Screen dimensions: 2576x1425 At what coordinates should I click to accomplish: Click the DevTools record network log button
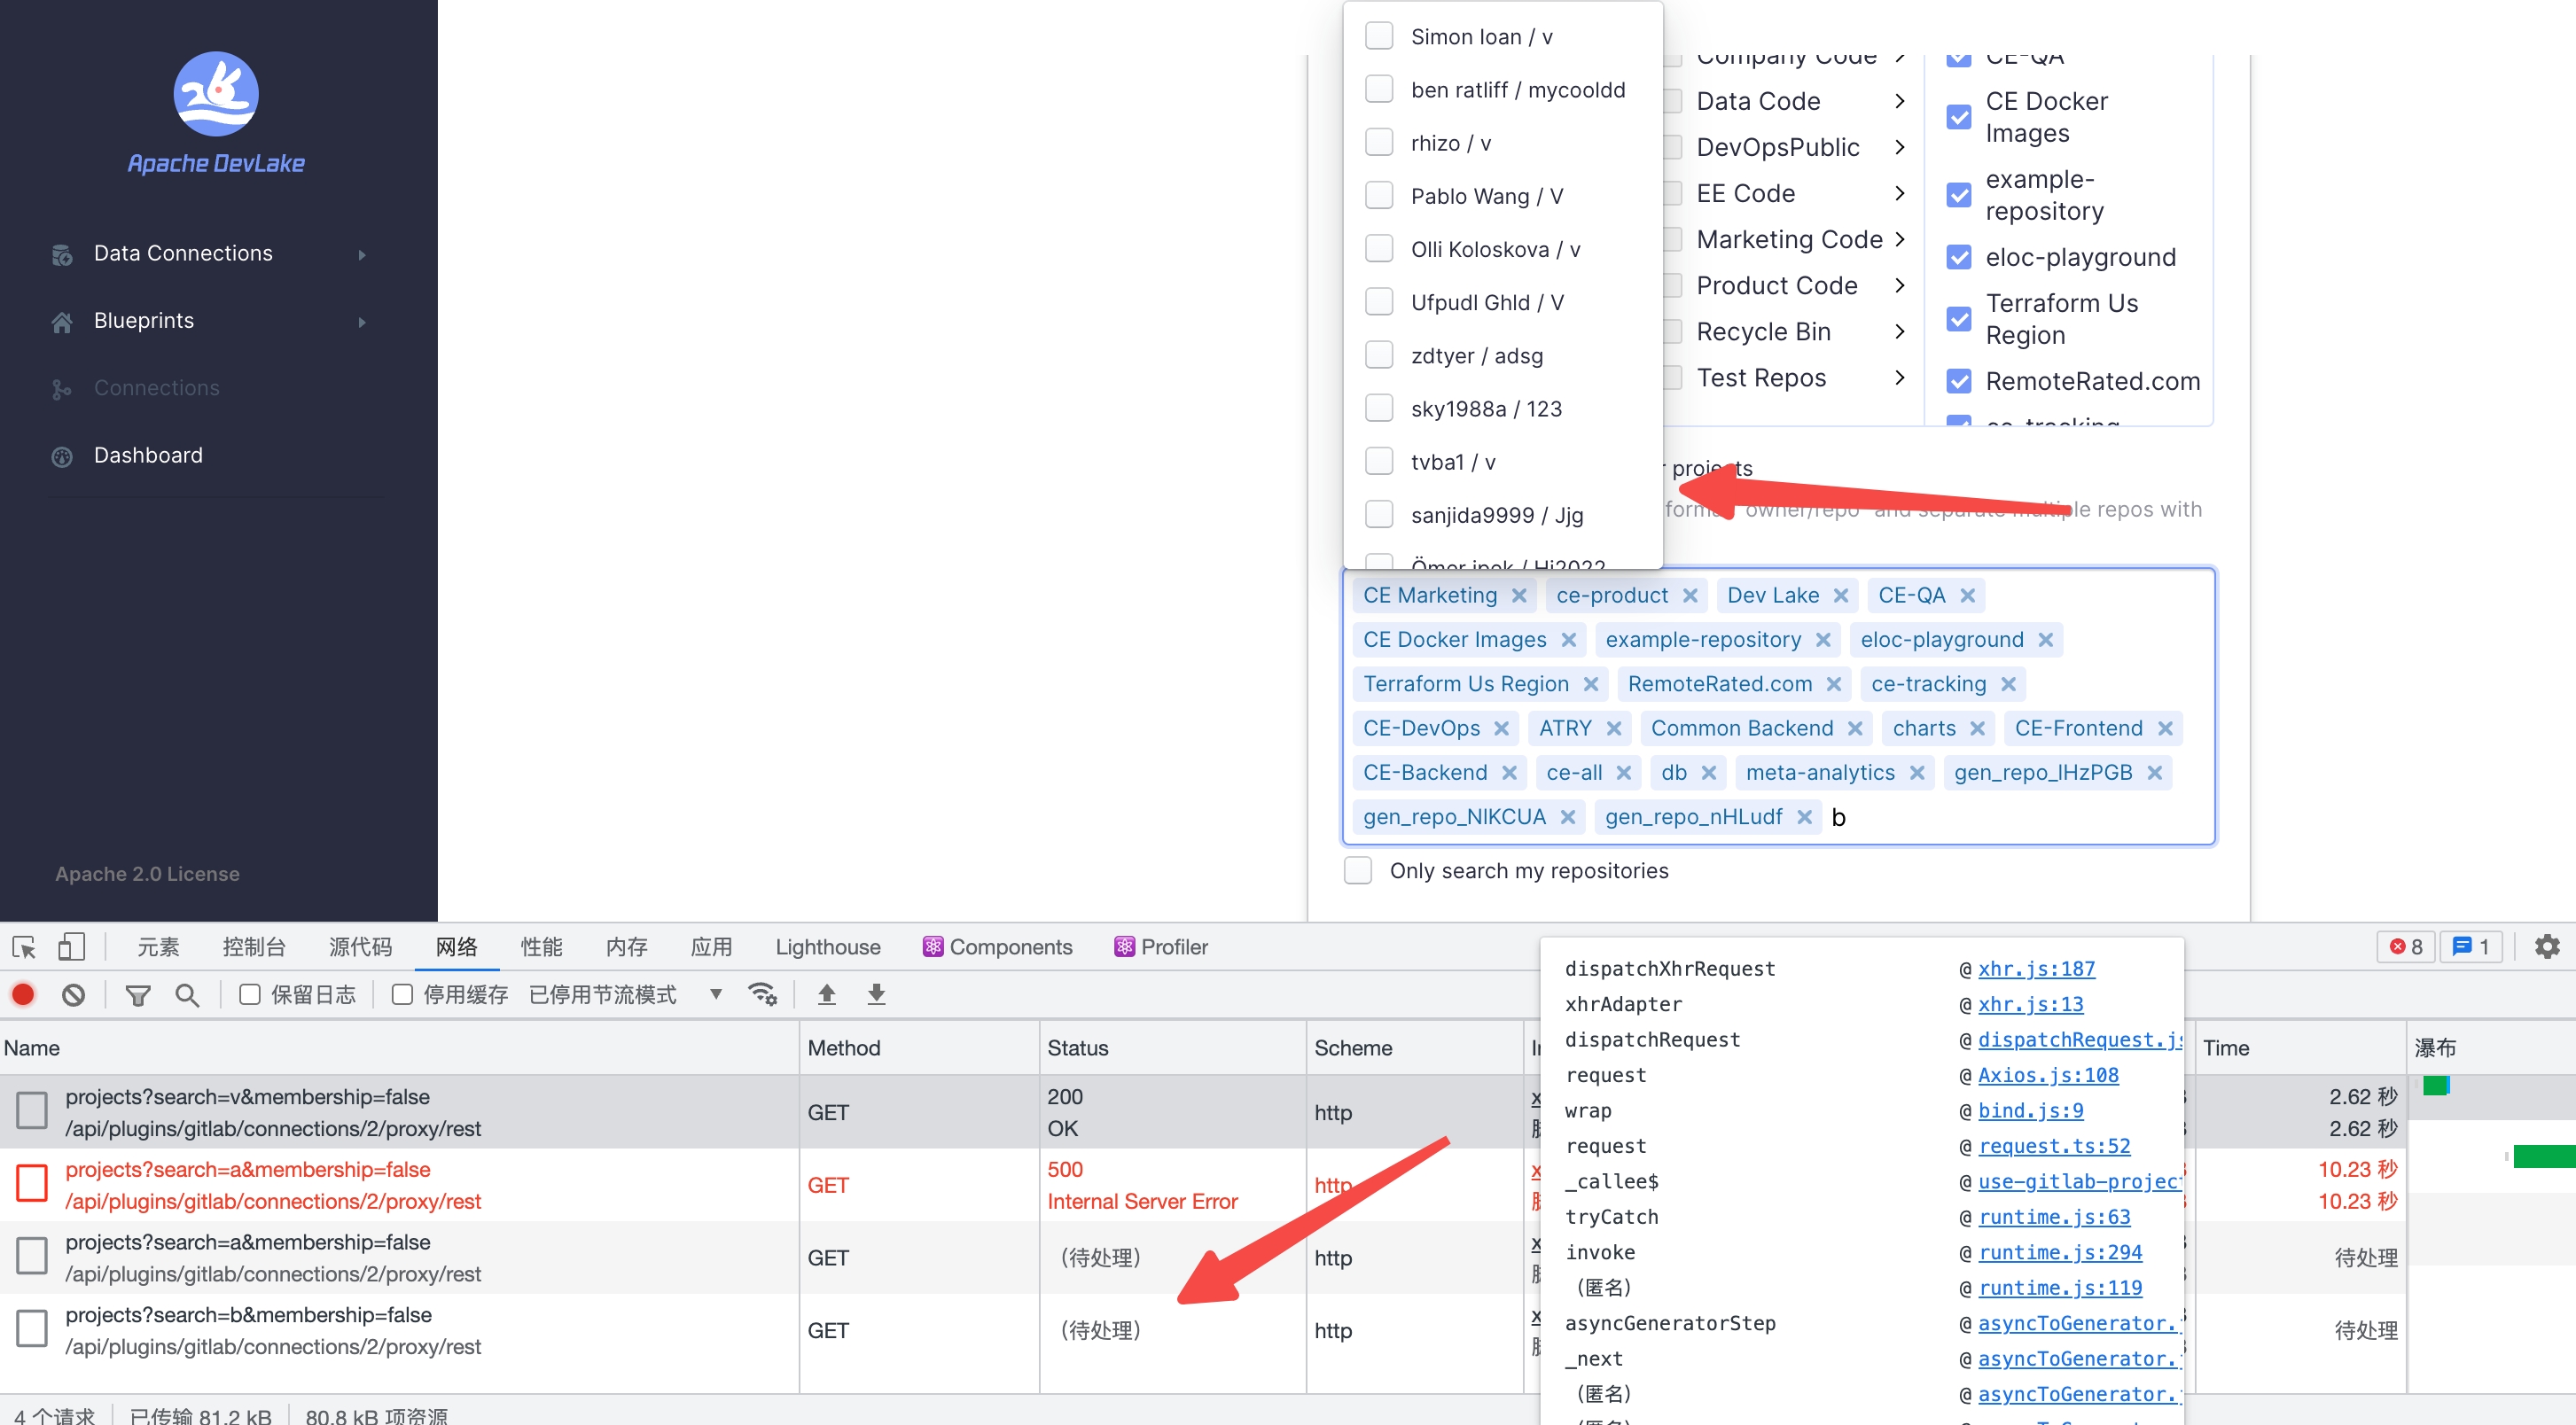click(23, 994)
